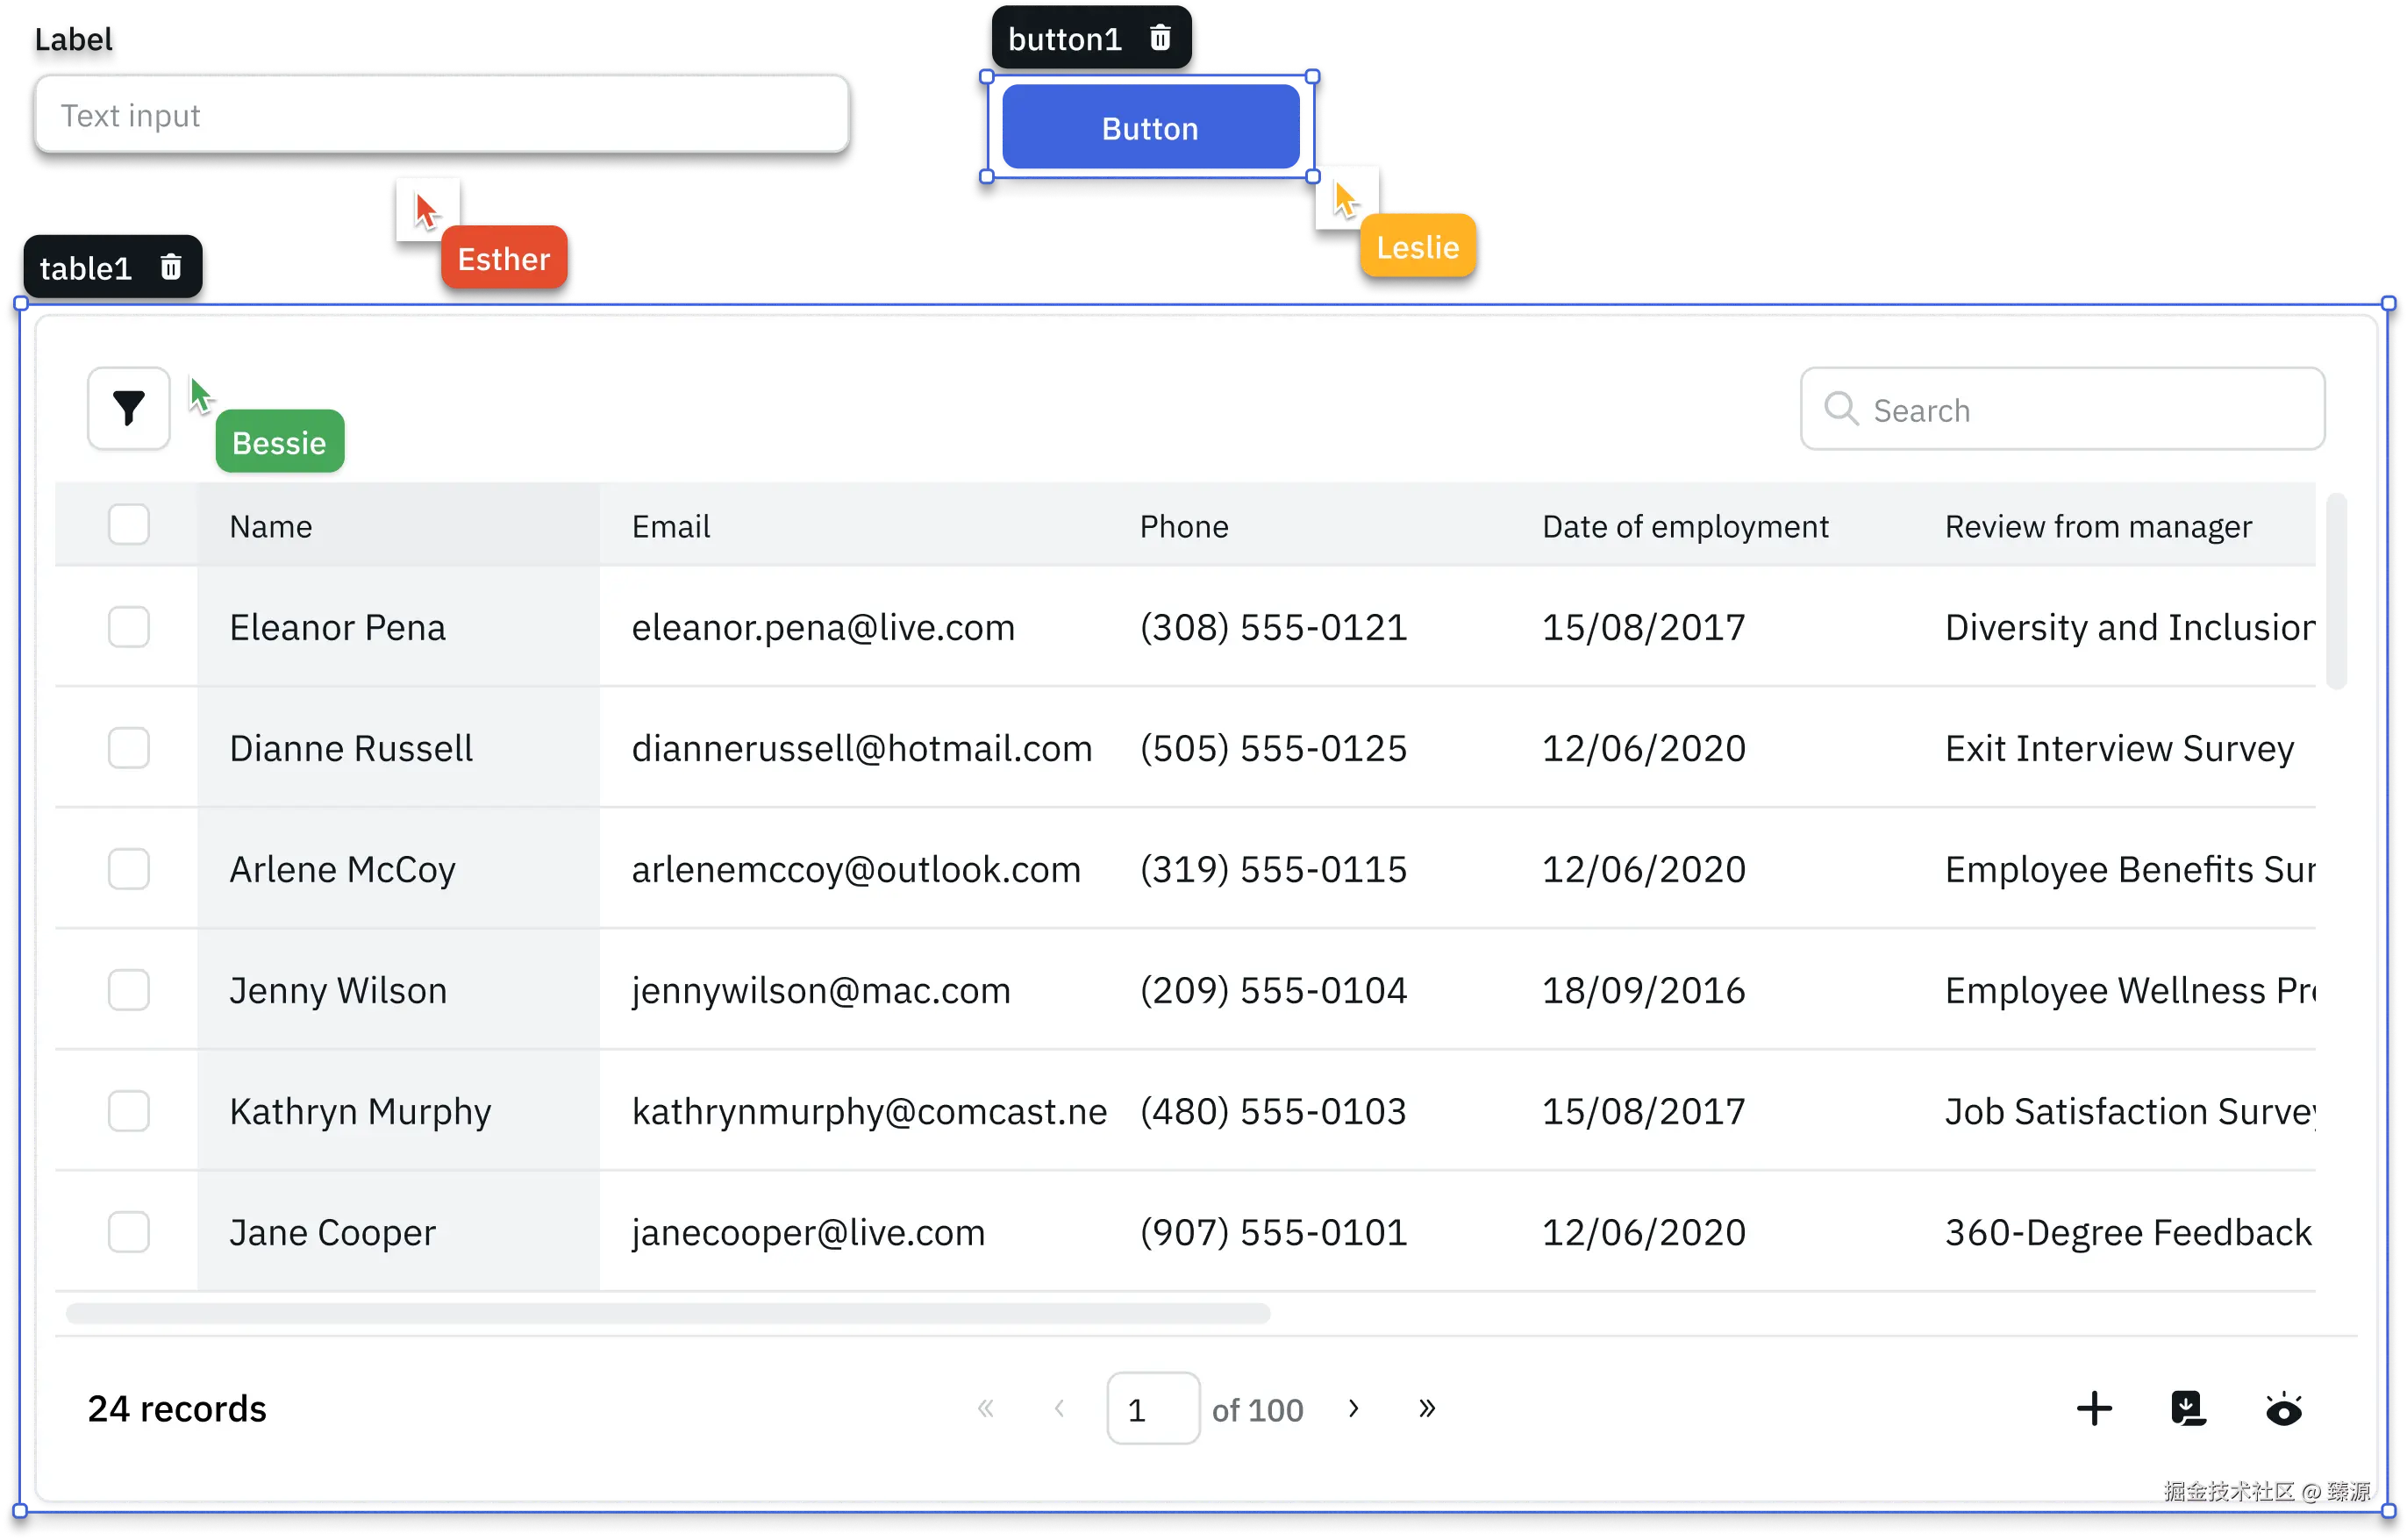Go to the last page double chevron

click(x=1427, y=1408)
